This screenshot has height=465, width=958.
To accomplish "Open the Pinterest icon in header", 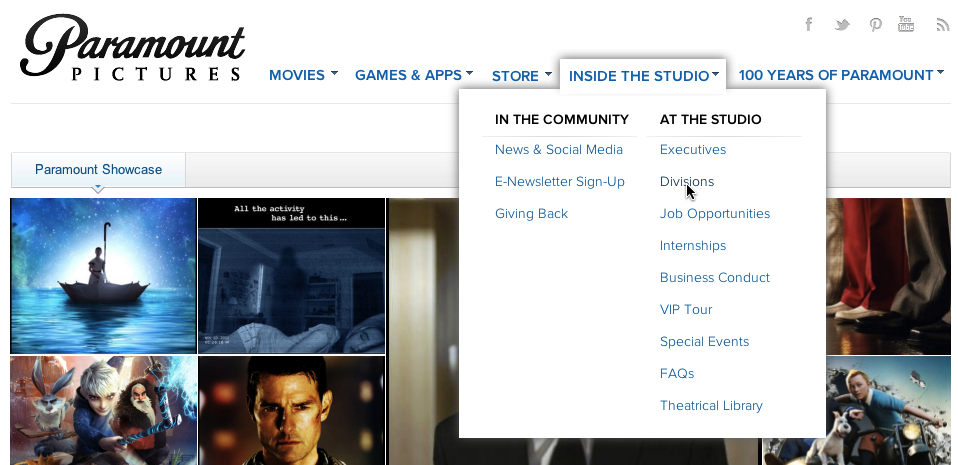I will coord(876,24).
